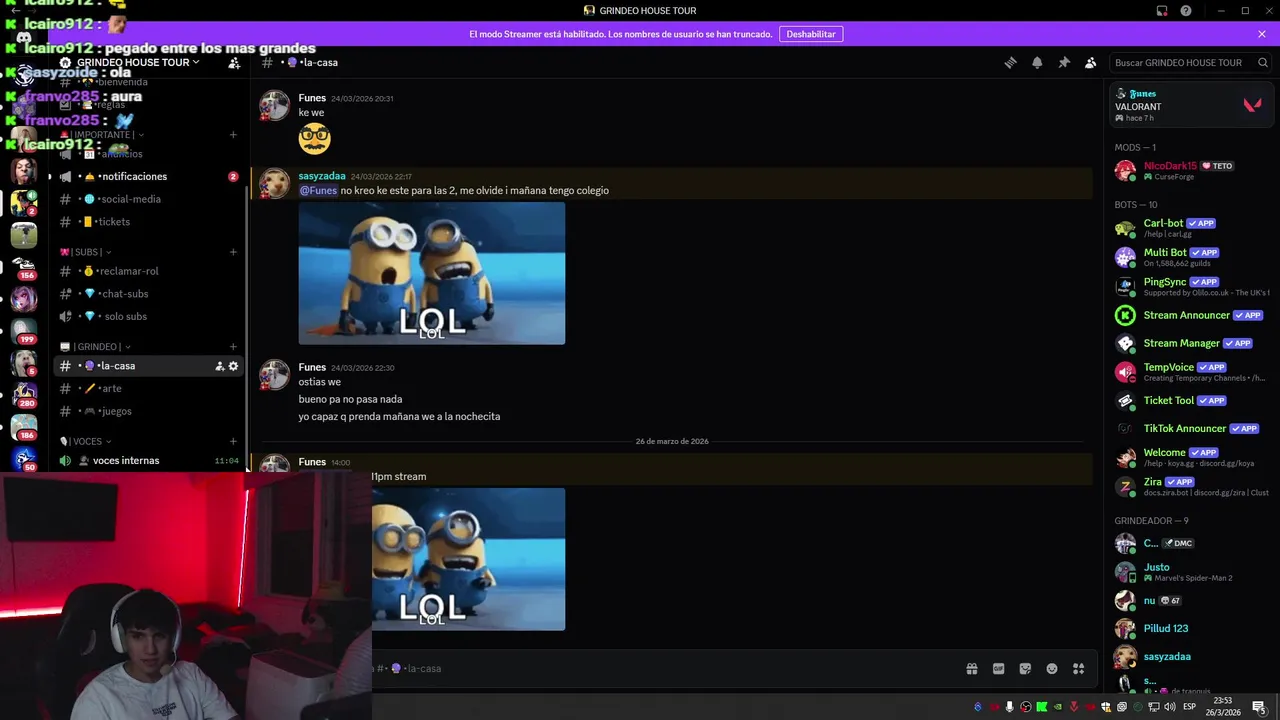Click Funes username on the 'ke we' message

click(x=312, y=98)
